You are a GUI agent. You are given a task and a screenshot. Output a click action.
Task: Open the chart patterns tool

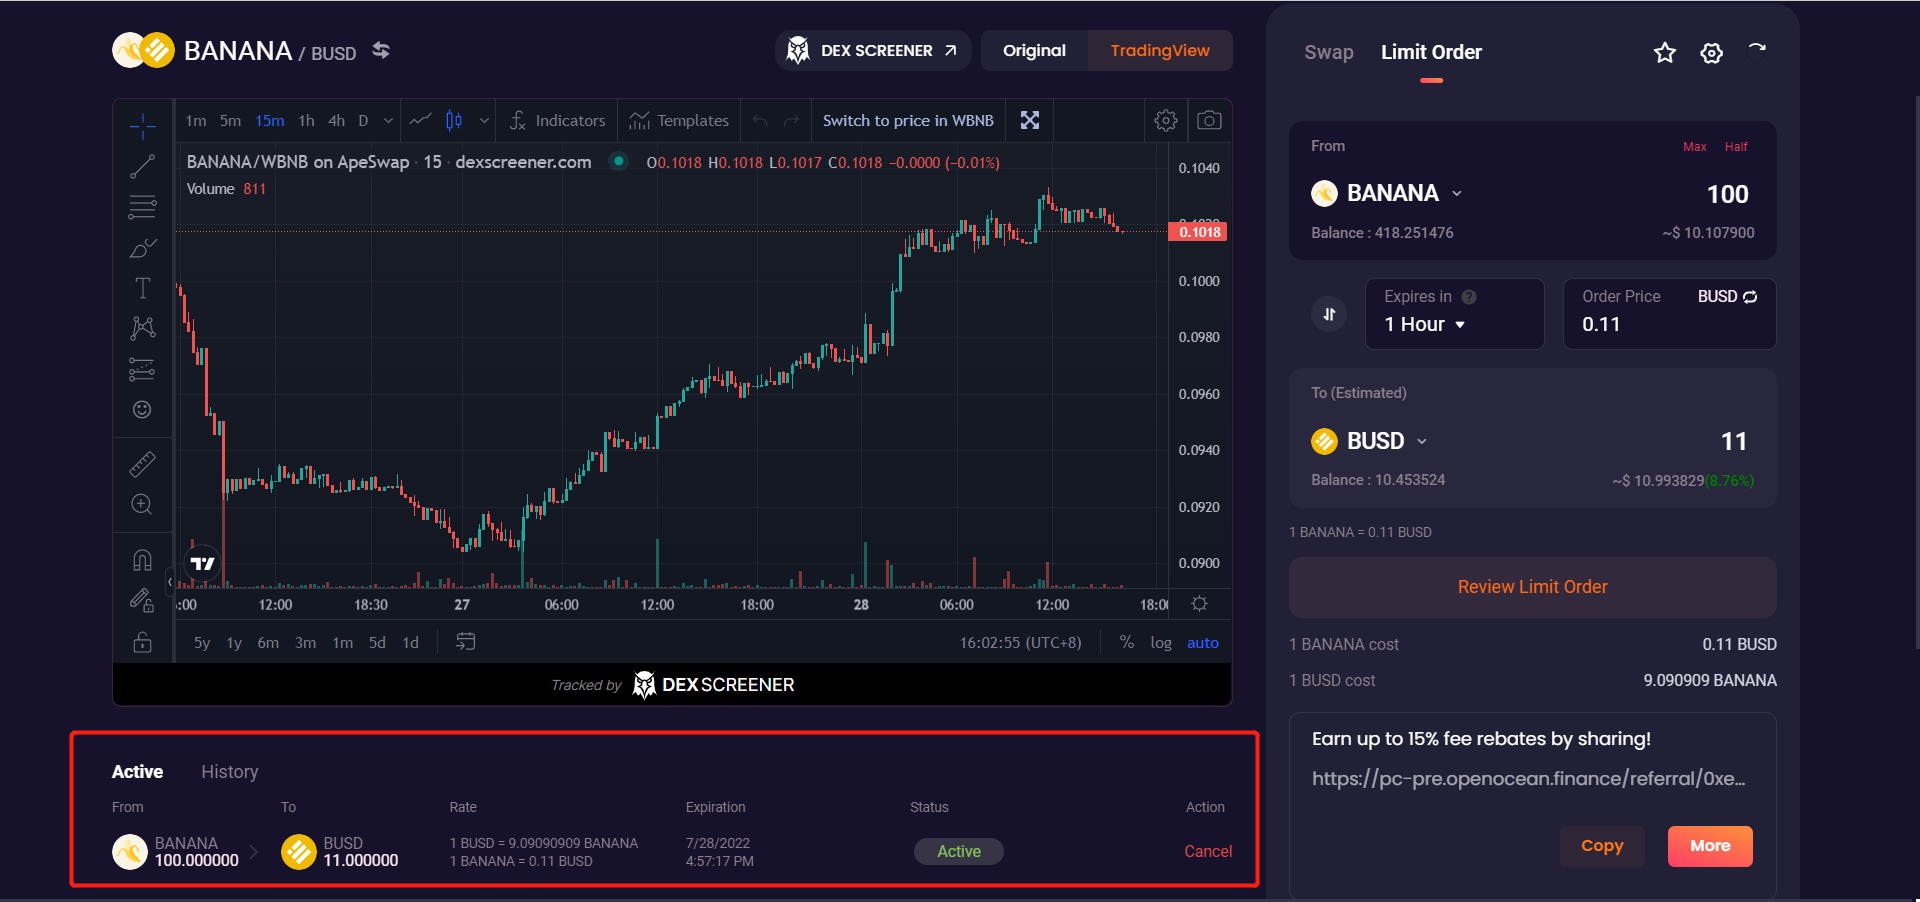[x=142, y=328]
